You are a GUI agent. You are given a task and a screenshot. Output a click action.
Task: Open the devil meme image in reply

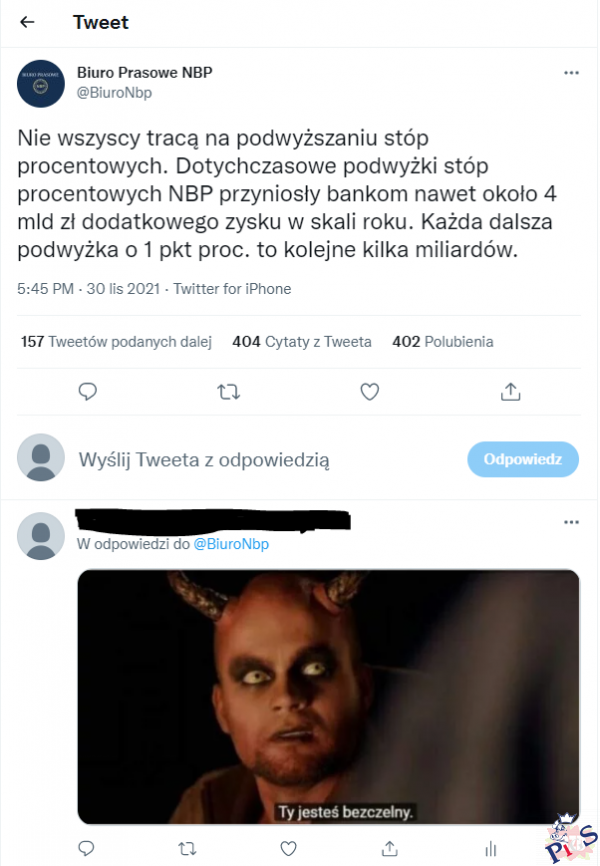point(328,697)
